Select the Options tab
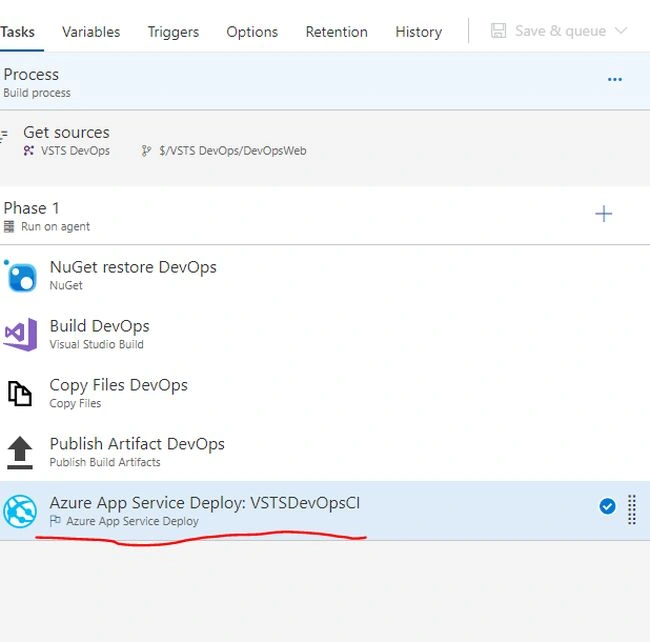Screen dimensions: 650x642 click(252, 32)
